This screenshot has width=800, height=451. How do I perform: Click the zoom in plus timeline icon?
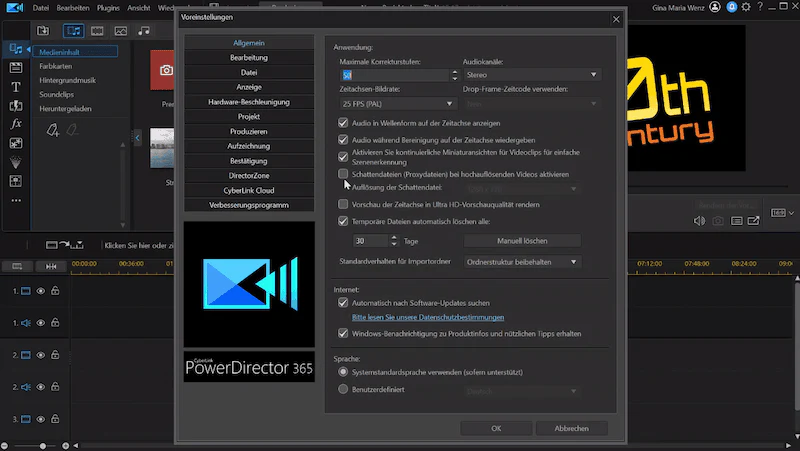(65, 446)
